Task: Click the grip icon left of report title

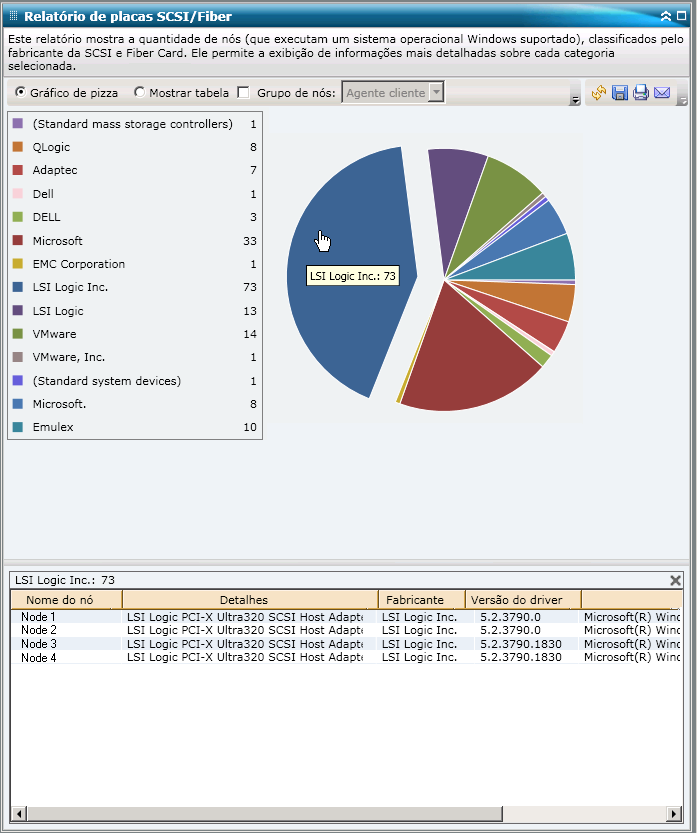Action: pos(14,16)
